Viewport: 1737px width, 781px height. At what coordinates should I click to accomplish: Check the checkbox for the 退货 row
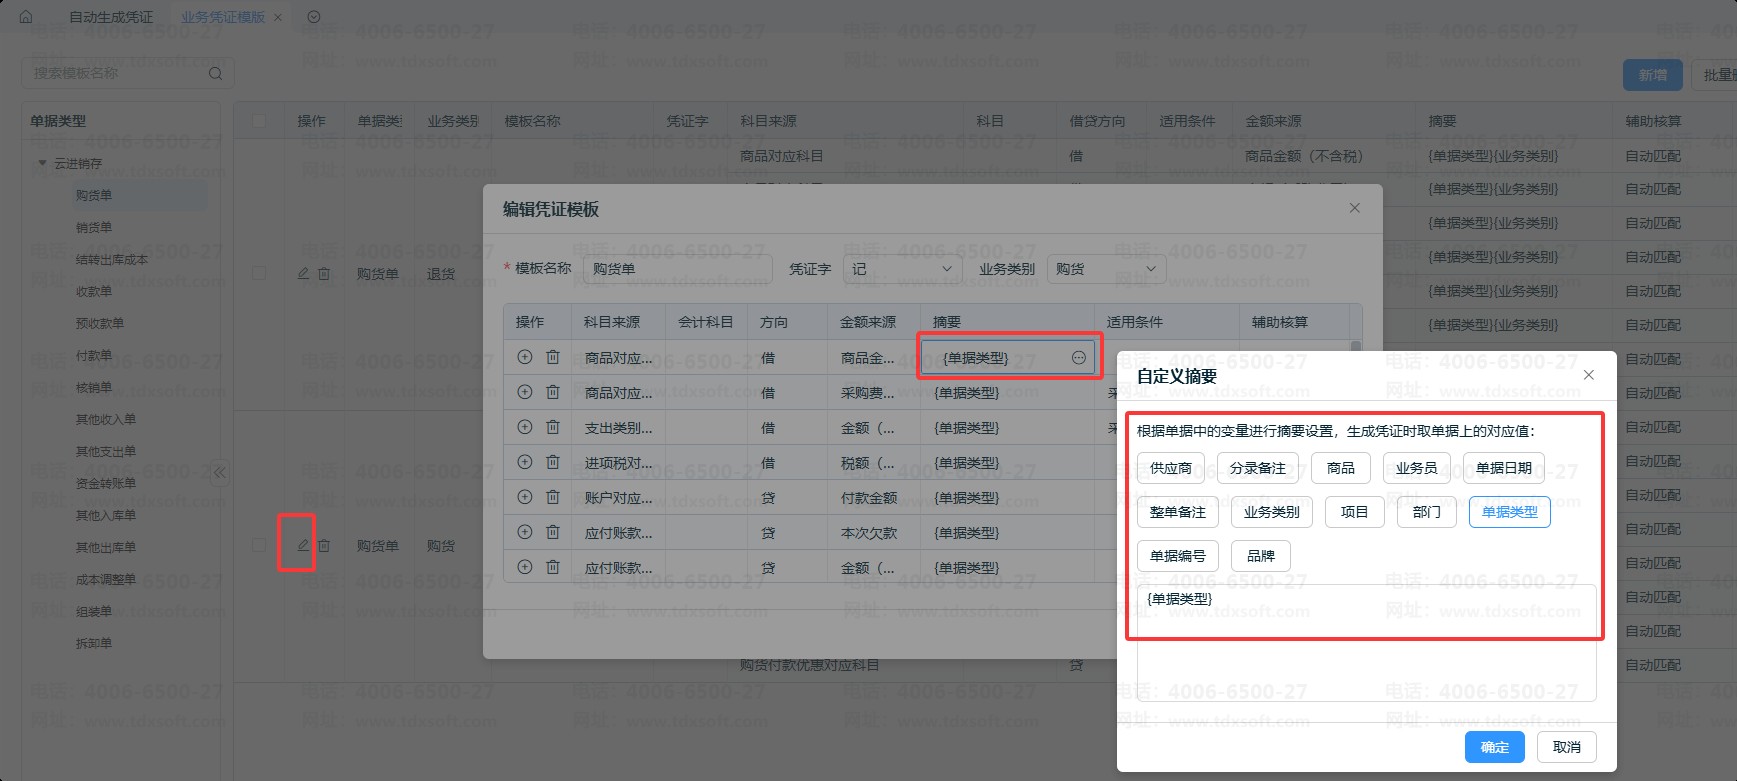click(259, 273)
